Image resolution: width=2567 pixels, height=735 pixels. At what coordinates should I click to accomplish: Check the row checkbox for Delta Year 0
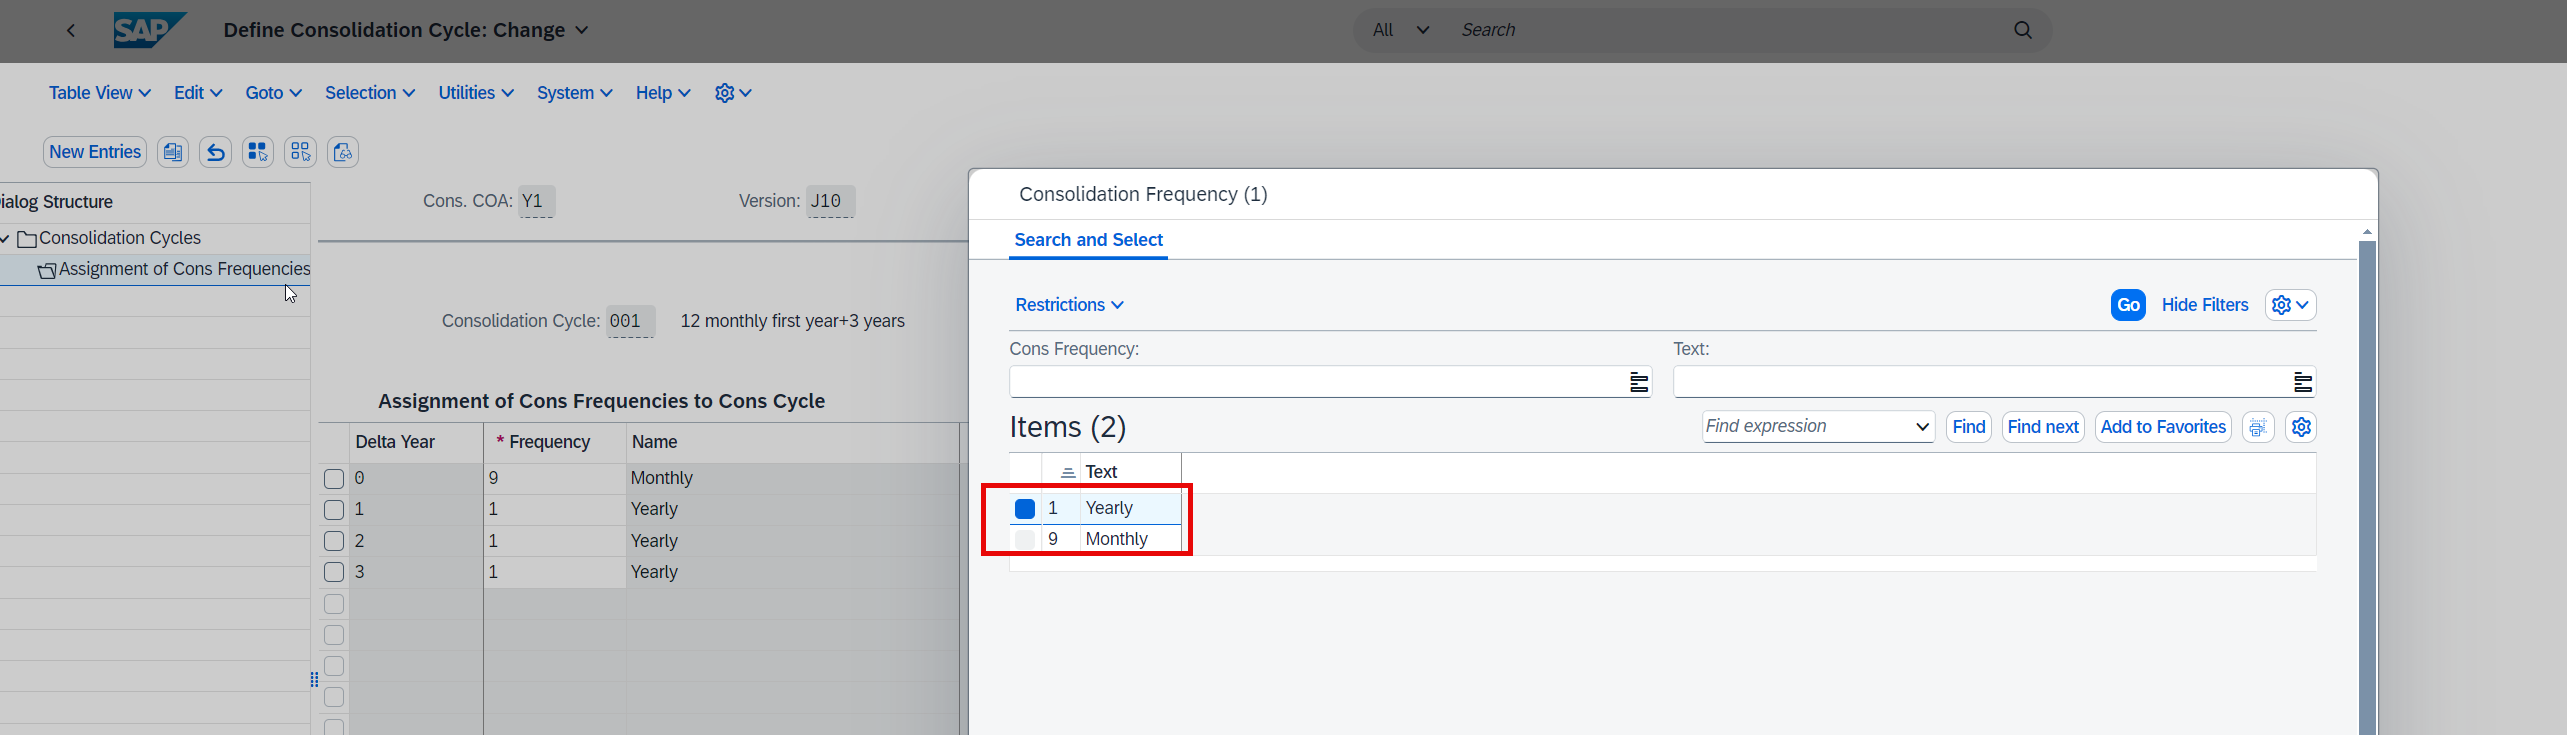[334, 479]
